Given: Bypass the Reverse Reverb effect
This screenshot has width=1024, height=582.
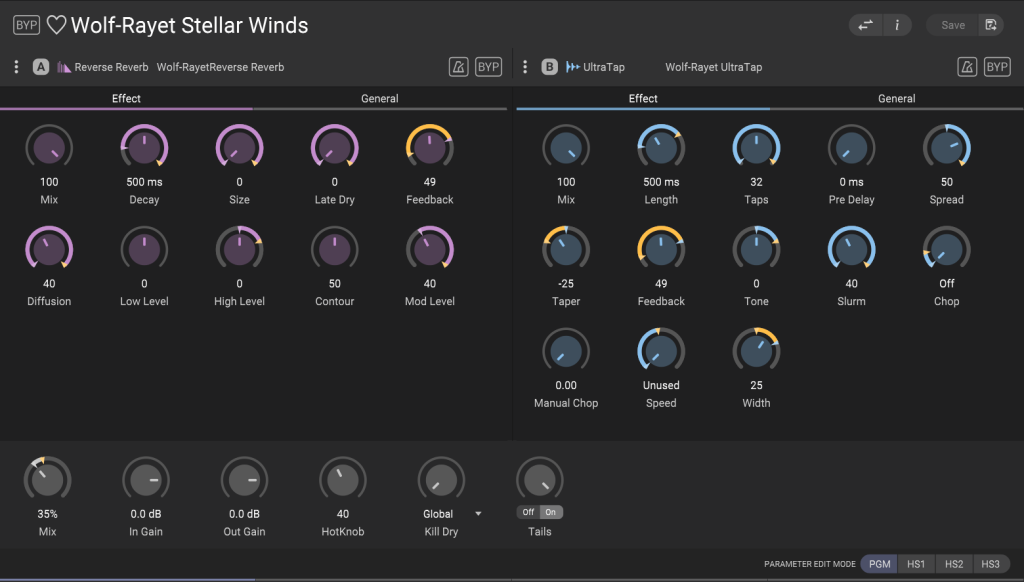Looking at the screenshot, I should click(488, 67).
